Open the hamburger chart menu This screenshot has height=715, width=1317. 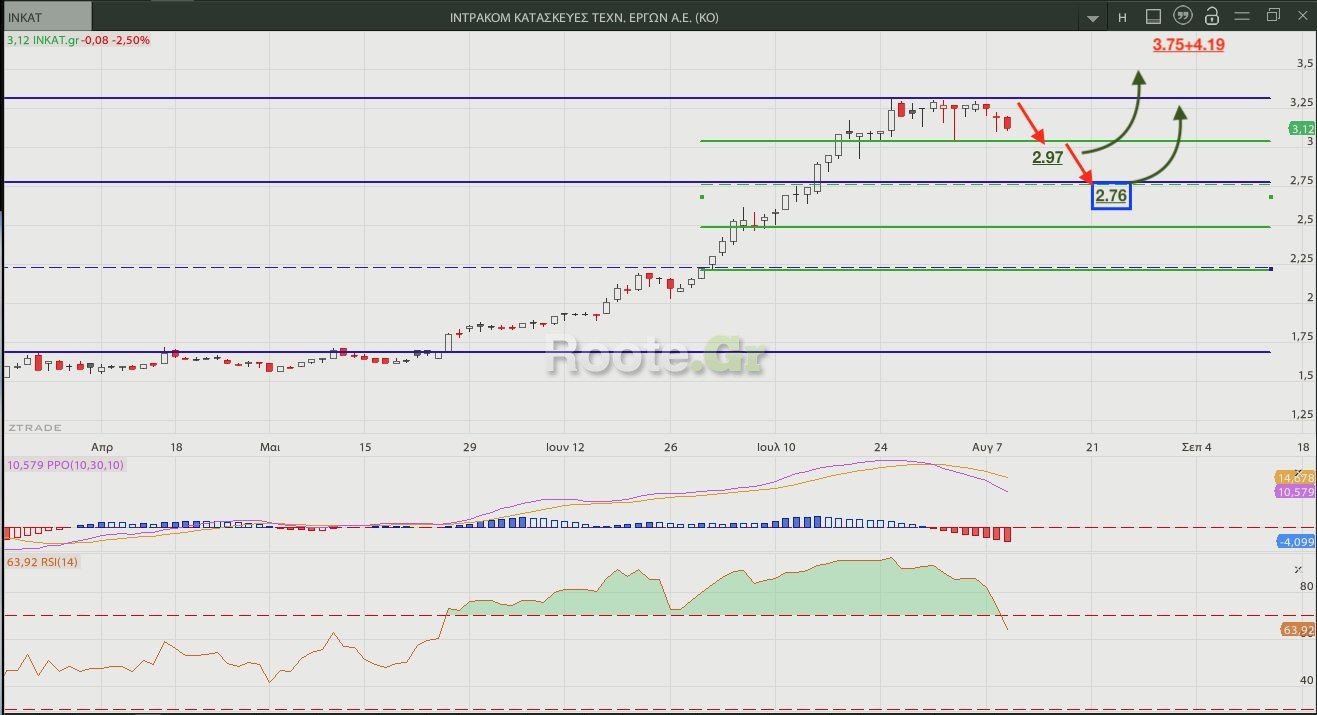1242,17
